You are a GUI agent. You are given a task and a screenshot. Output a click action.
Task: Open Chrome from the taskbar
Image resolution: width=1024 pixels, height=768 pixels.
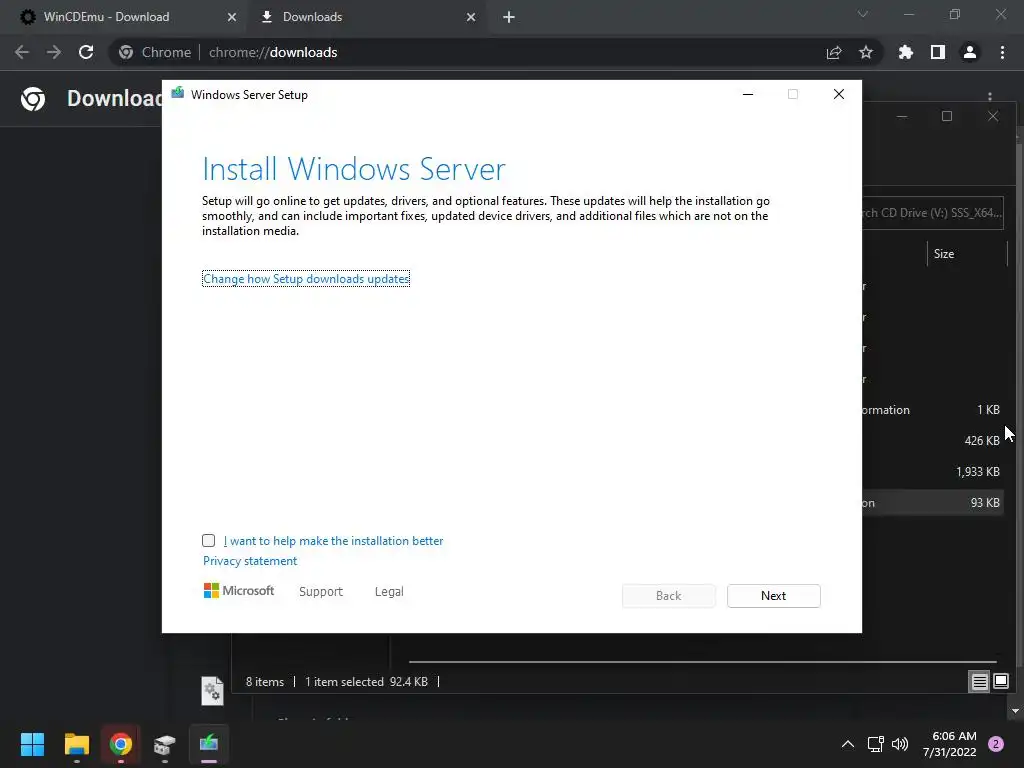tap(121, 744)
